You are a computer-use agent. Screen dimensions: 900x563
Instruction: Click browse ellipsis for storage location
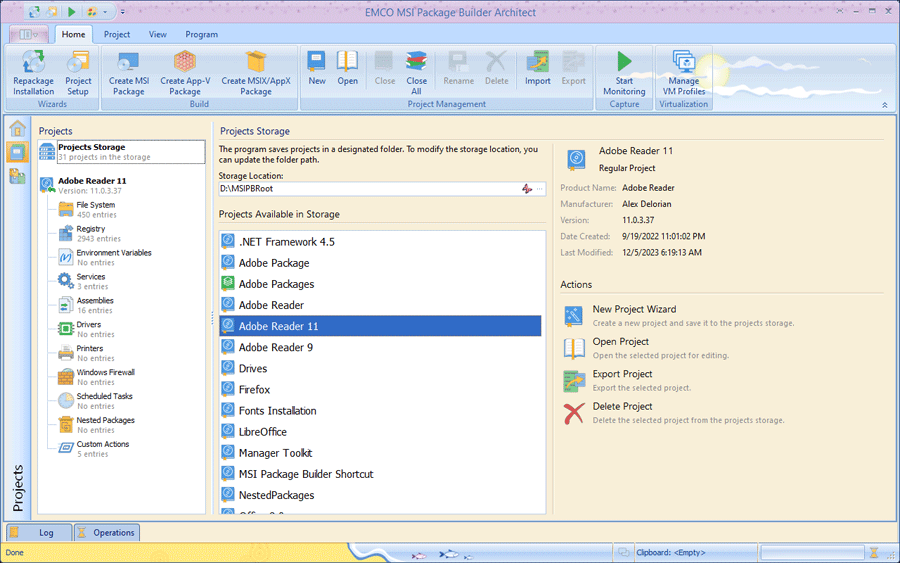[x=540, y=189]
